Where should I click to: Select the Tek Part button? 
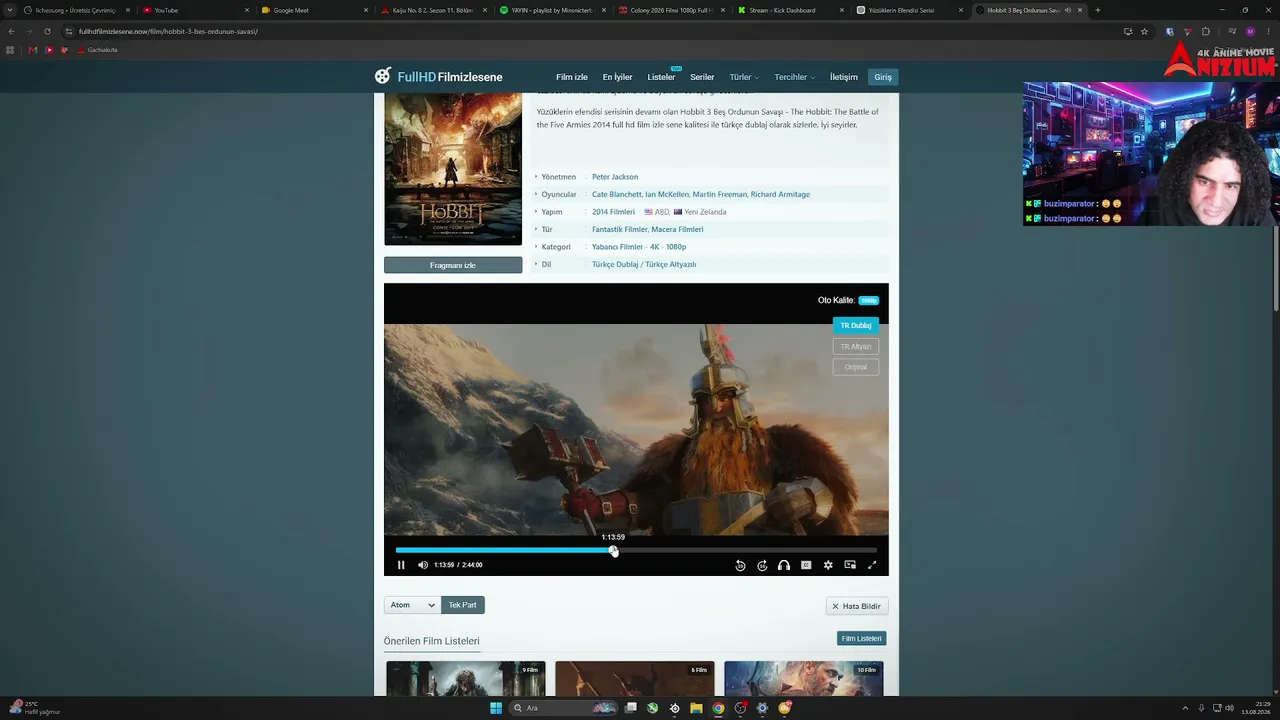point(463,605)
